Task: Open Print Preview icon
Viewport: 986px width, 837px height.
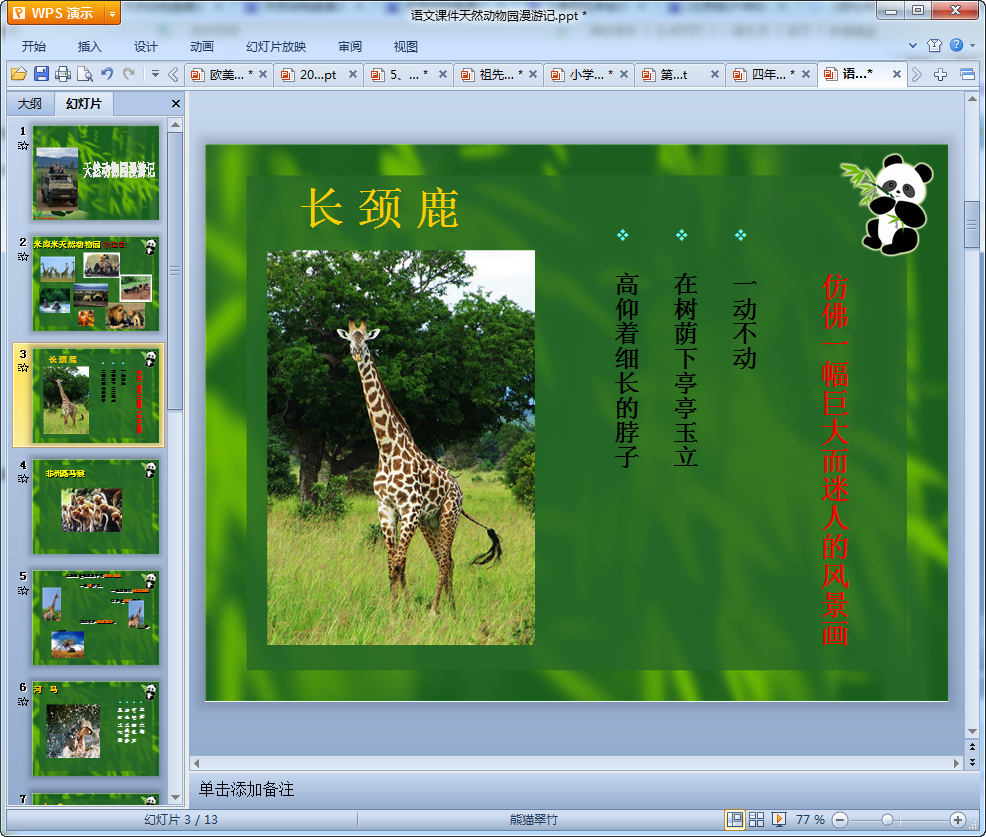Action: pyautogui.click(x=85, y=74)
